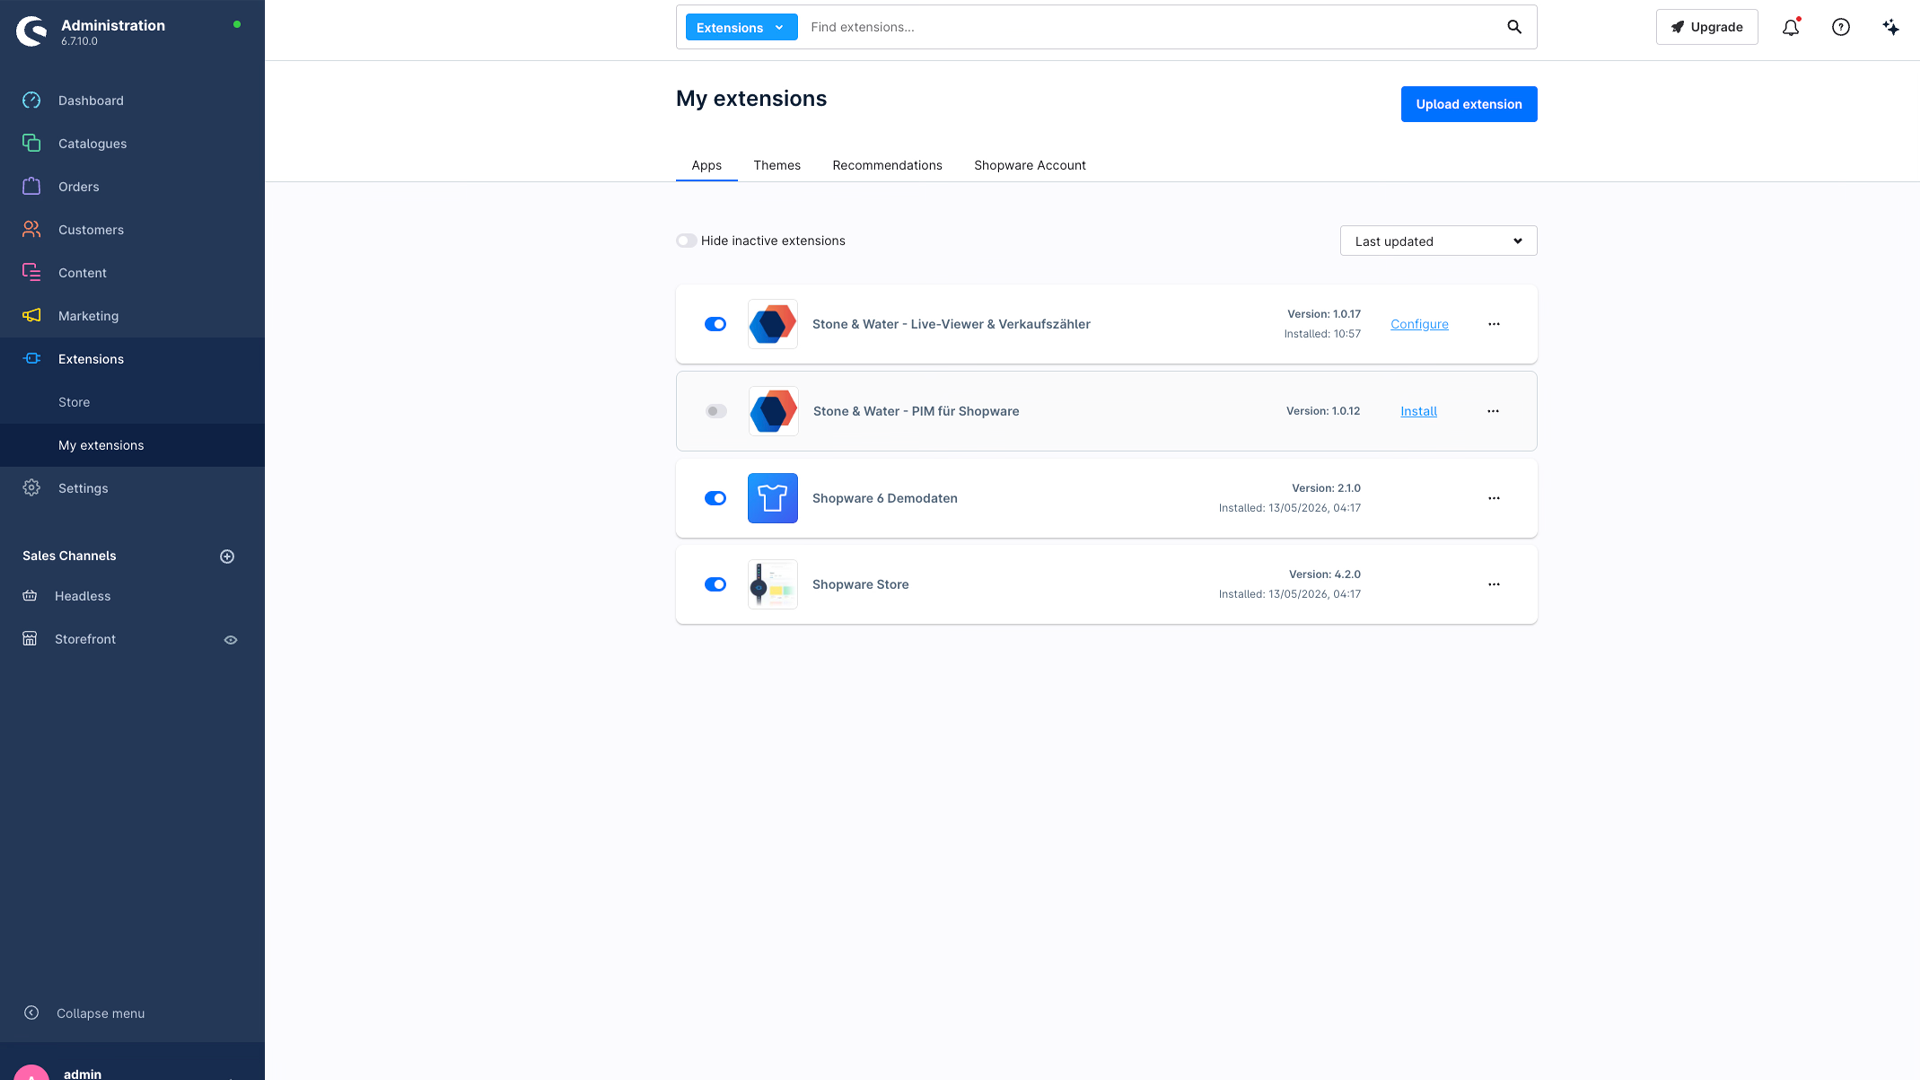
Task: Click the Upload extension button
Action: click(1469, 104)
